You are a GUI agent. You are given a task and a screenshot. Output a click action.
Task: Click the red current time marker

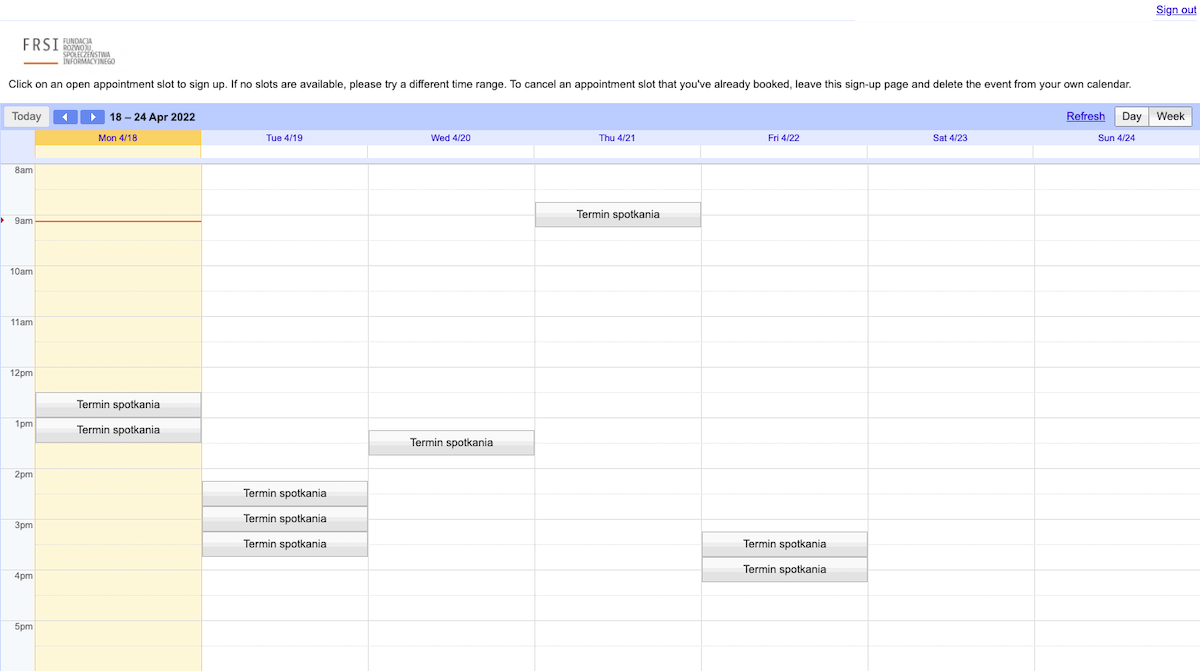(x=118, y=221)
